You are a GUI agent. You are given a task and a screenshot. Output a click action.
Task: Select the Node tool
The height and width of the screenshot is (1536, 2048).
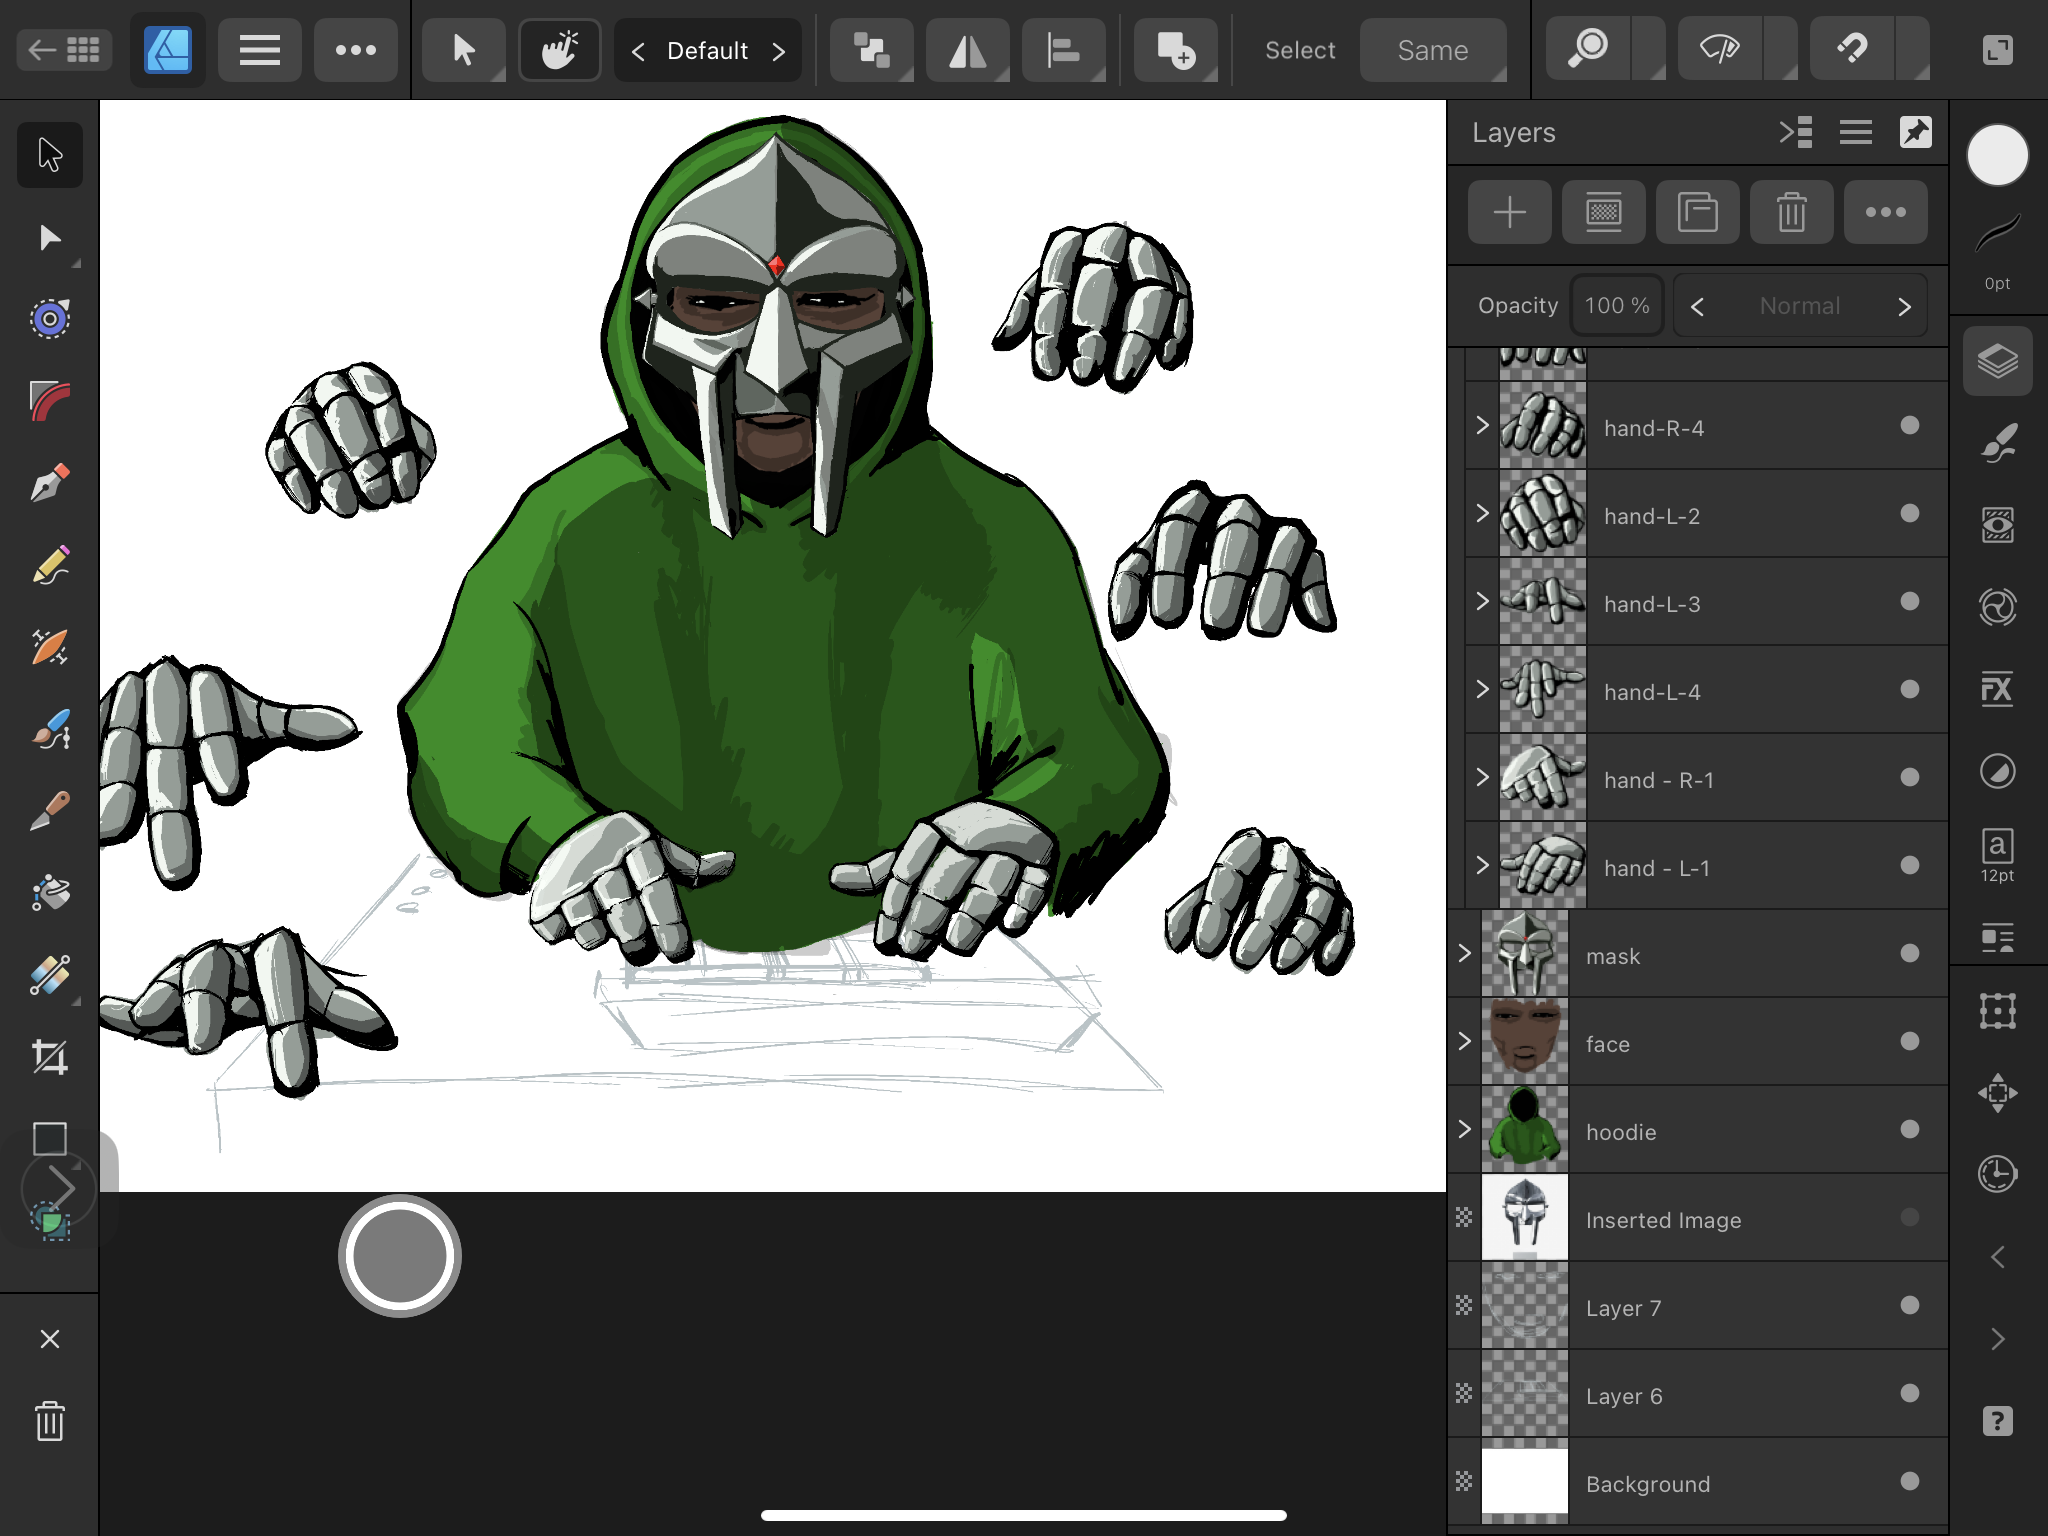(49, 238)
